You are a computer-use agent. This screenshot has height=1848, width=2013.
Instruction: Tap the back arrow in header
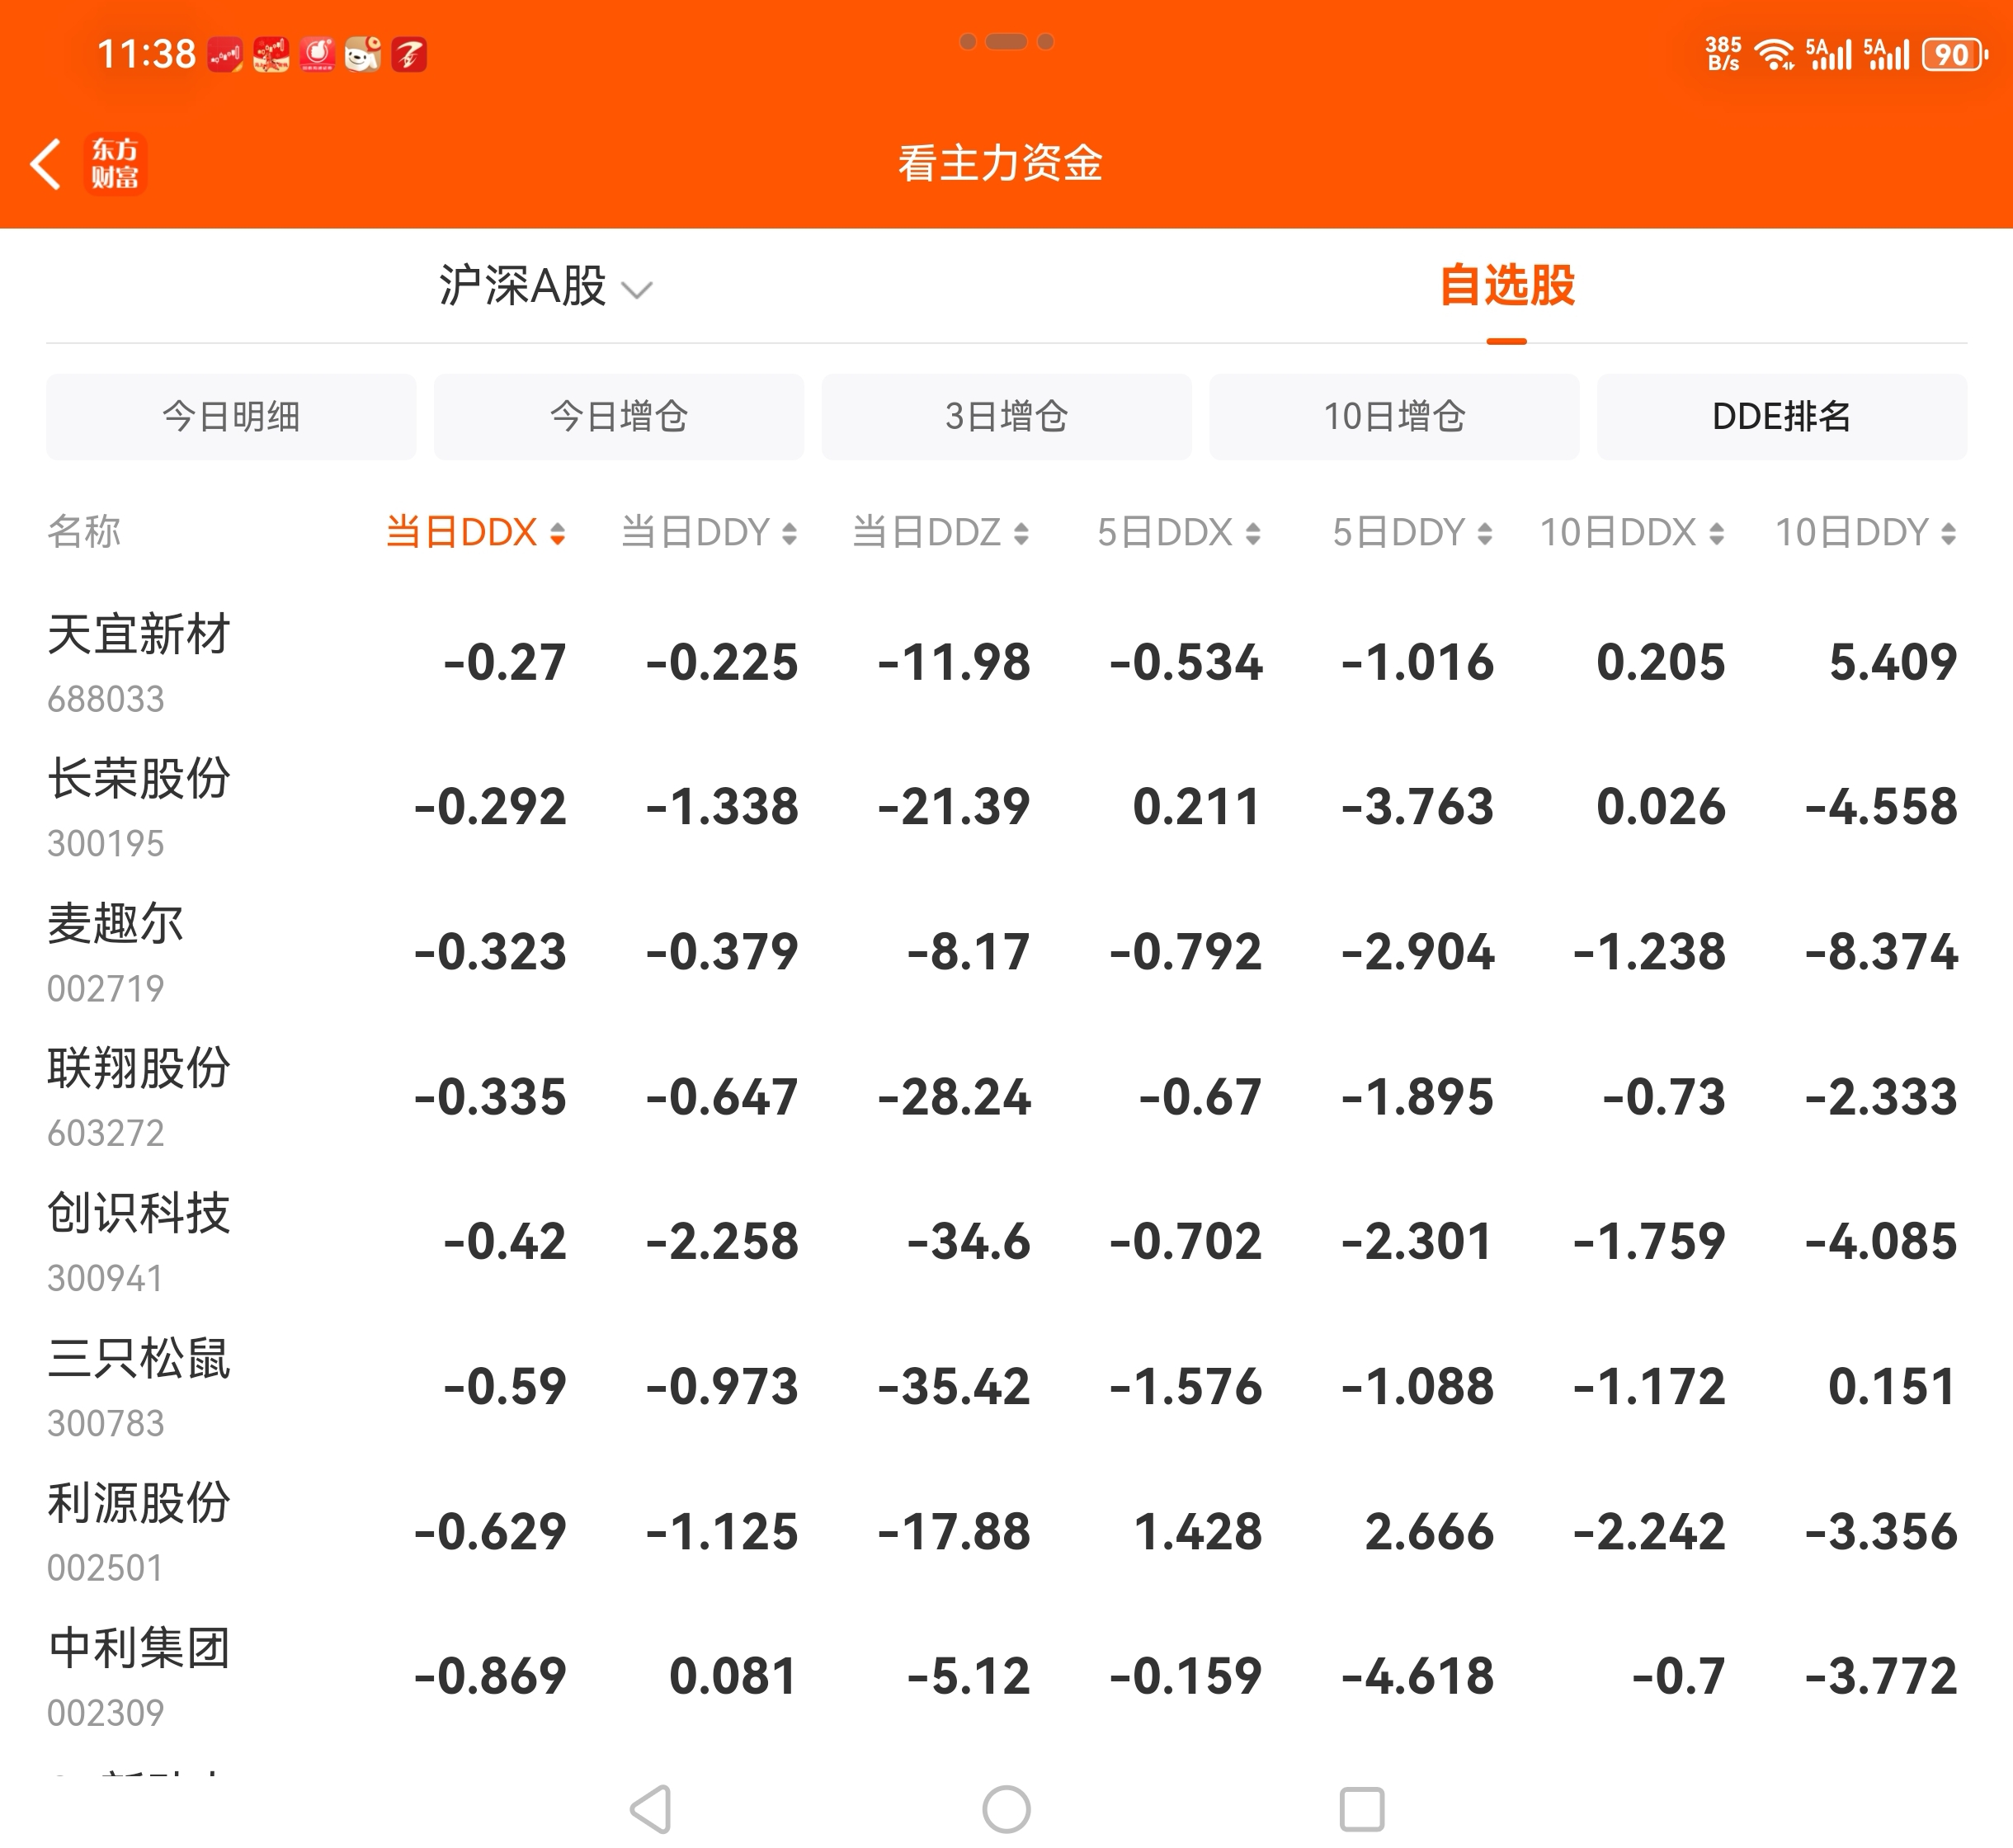point(46,164)
